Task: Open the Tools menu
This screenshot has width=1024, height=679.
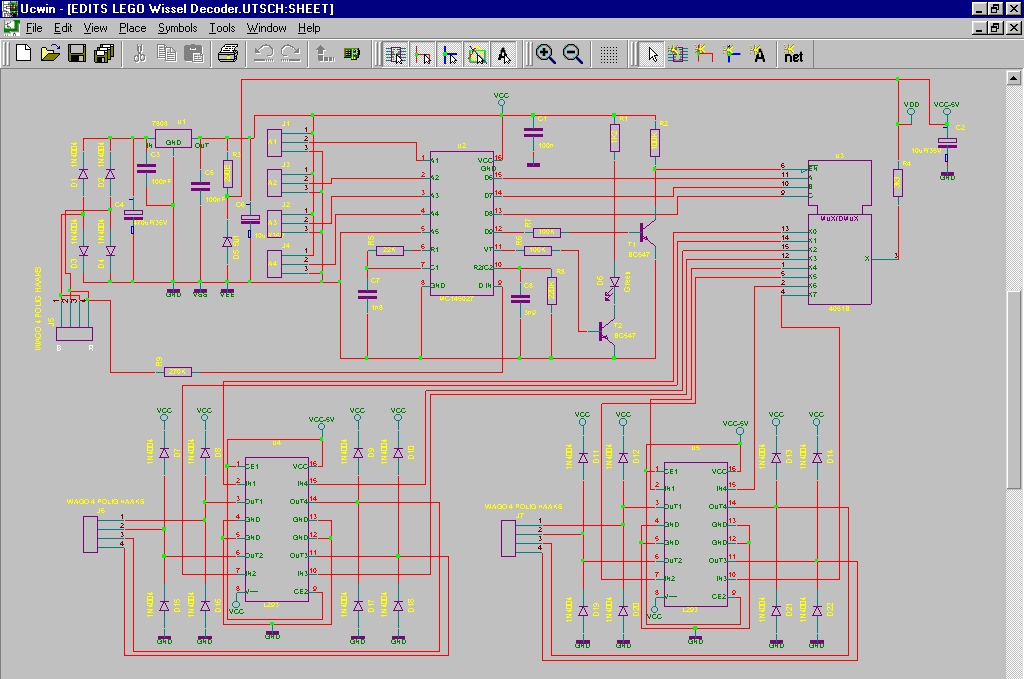Action: pyautogui.click(x=222, y=28)
